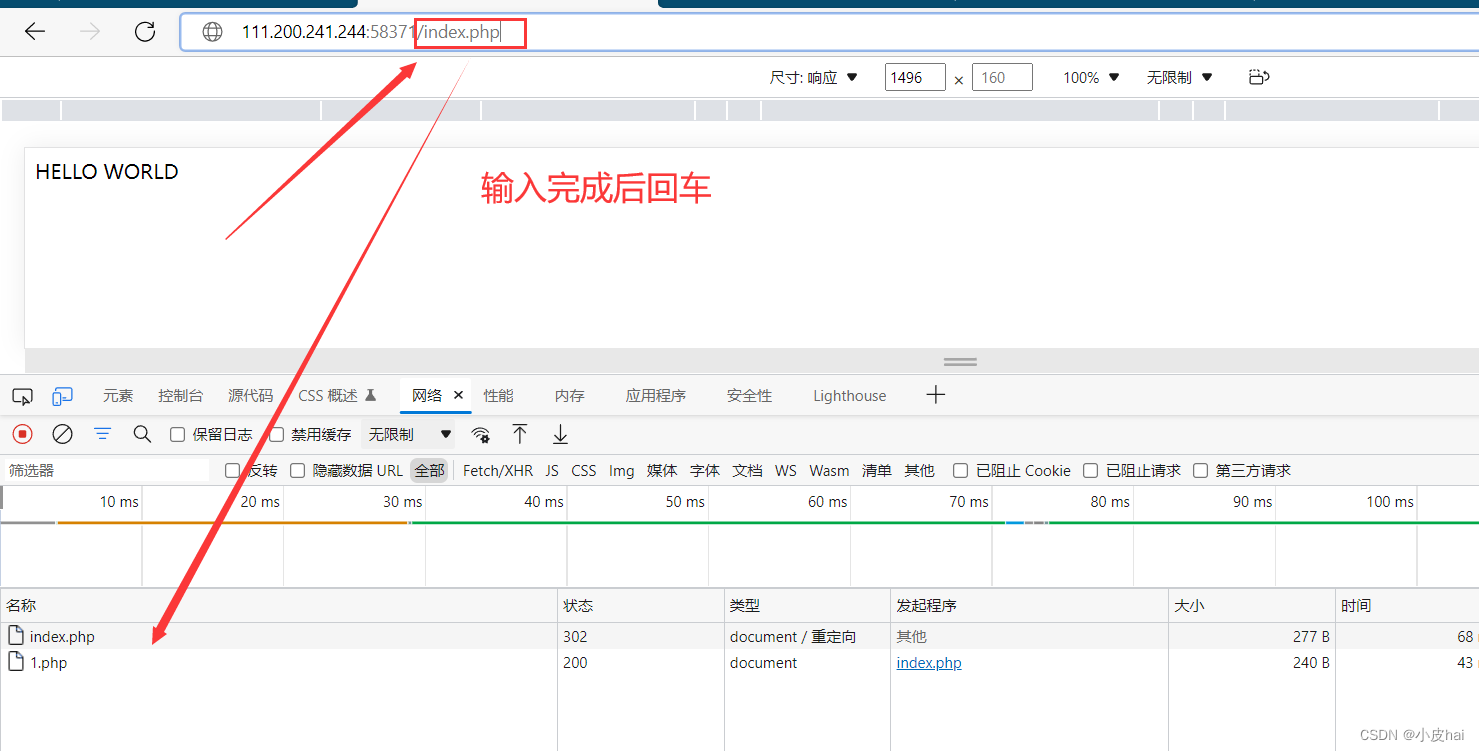Tick the 已阻止请求 checkbox
This screenshot has height=751, width=1479.
coord(1090,470)
